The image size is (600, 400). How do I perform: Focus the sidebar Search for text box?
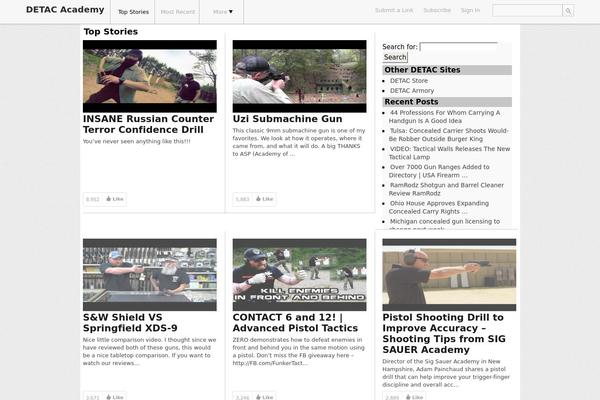(x=458, y=47)
